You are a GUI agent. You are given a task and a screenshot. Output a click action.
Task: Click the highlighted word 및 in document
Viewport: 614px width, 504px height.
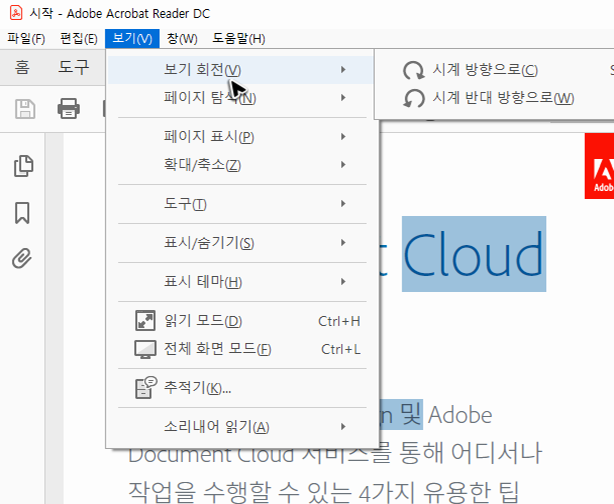[x=410, y=414]
